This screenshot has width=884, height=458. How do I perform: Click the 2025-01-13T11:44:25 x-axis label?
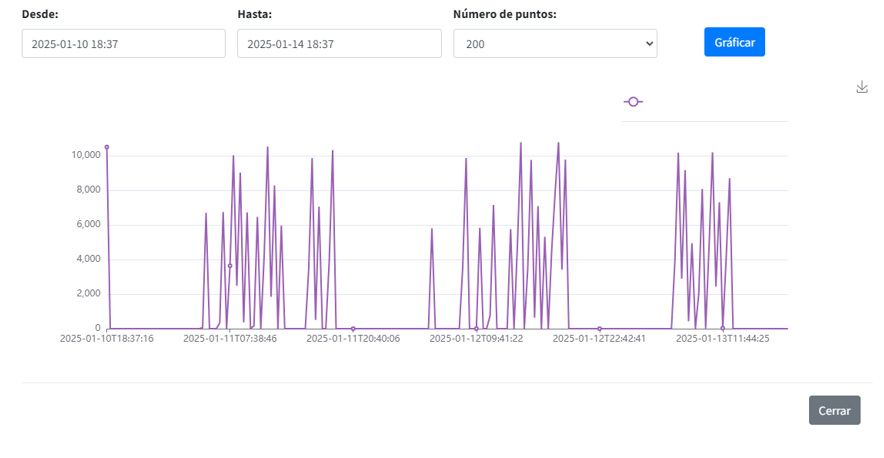(723, 339)
